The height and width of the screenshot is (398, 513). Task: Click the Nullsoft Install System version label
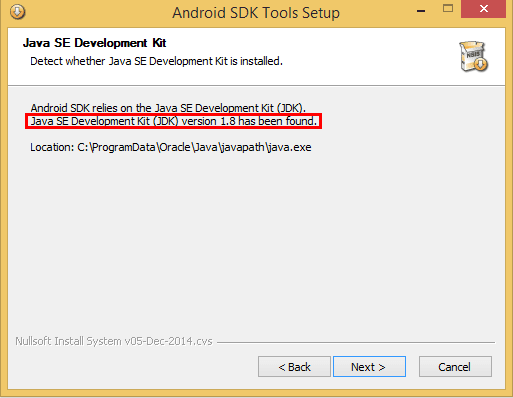(x=114, y=341)
